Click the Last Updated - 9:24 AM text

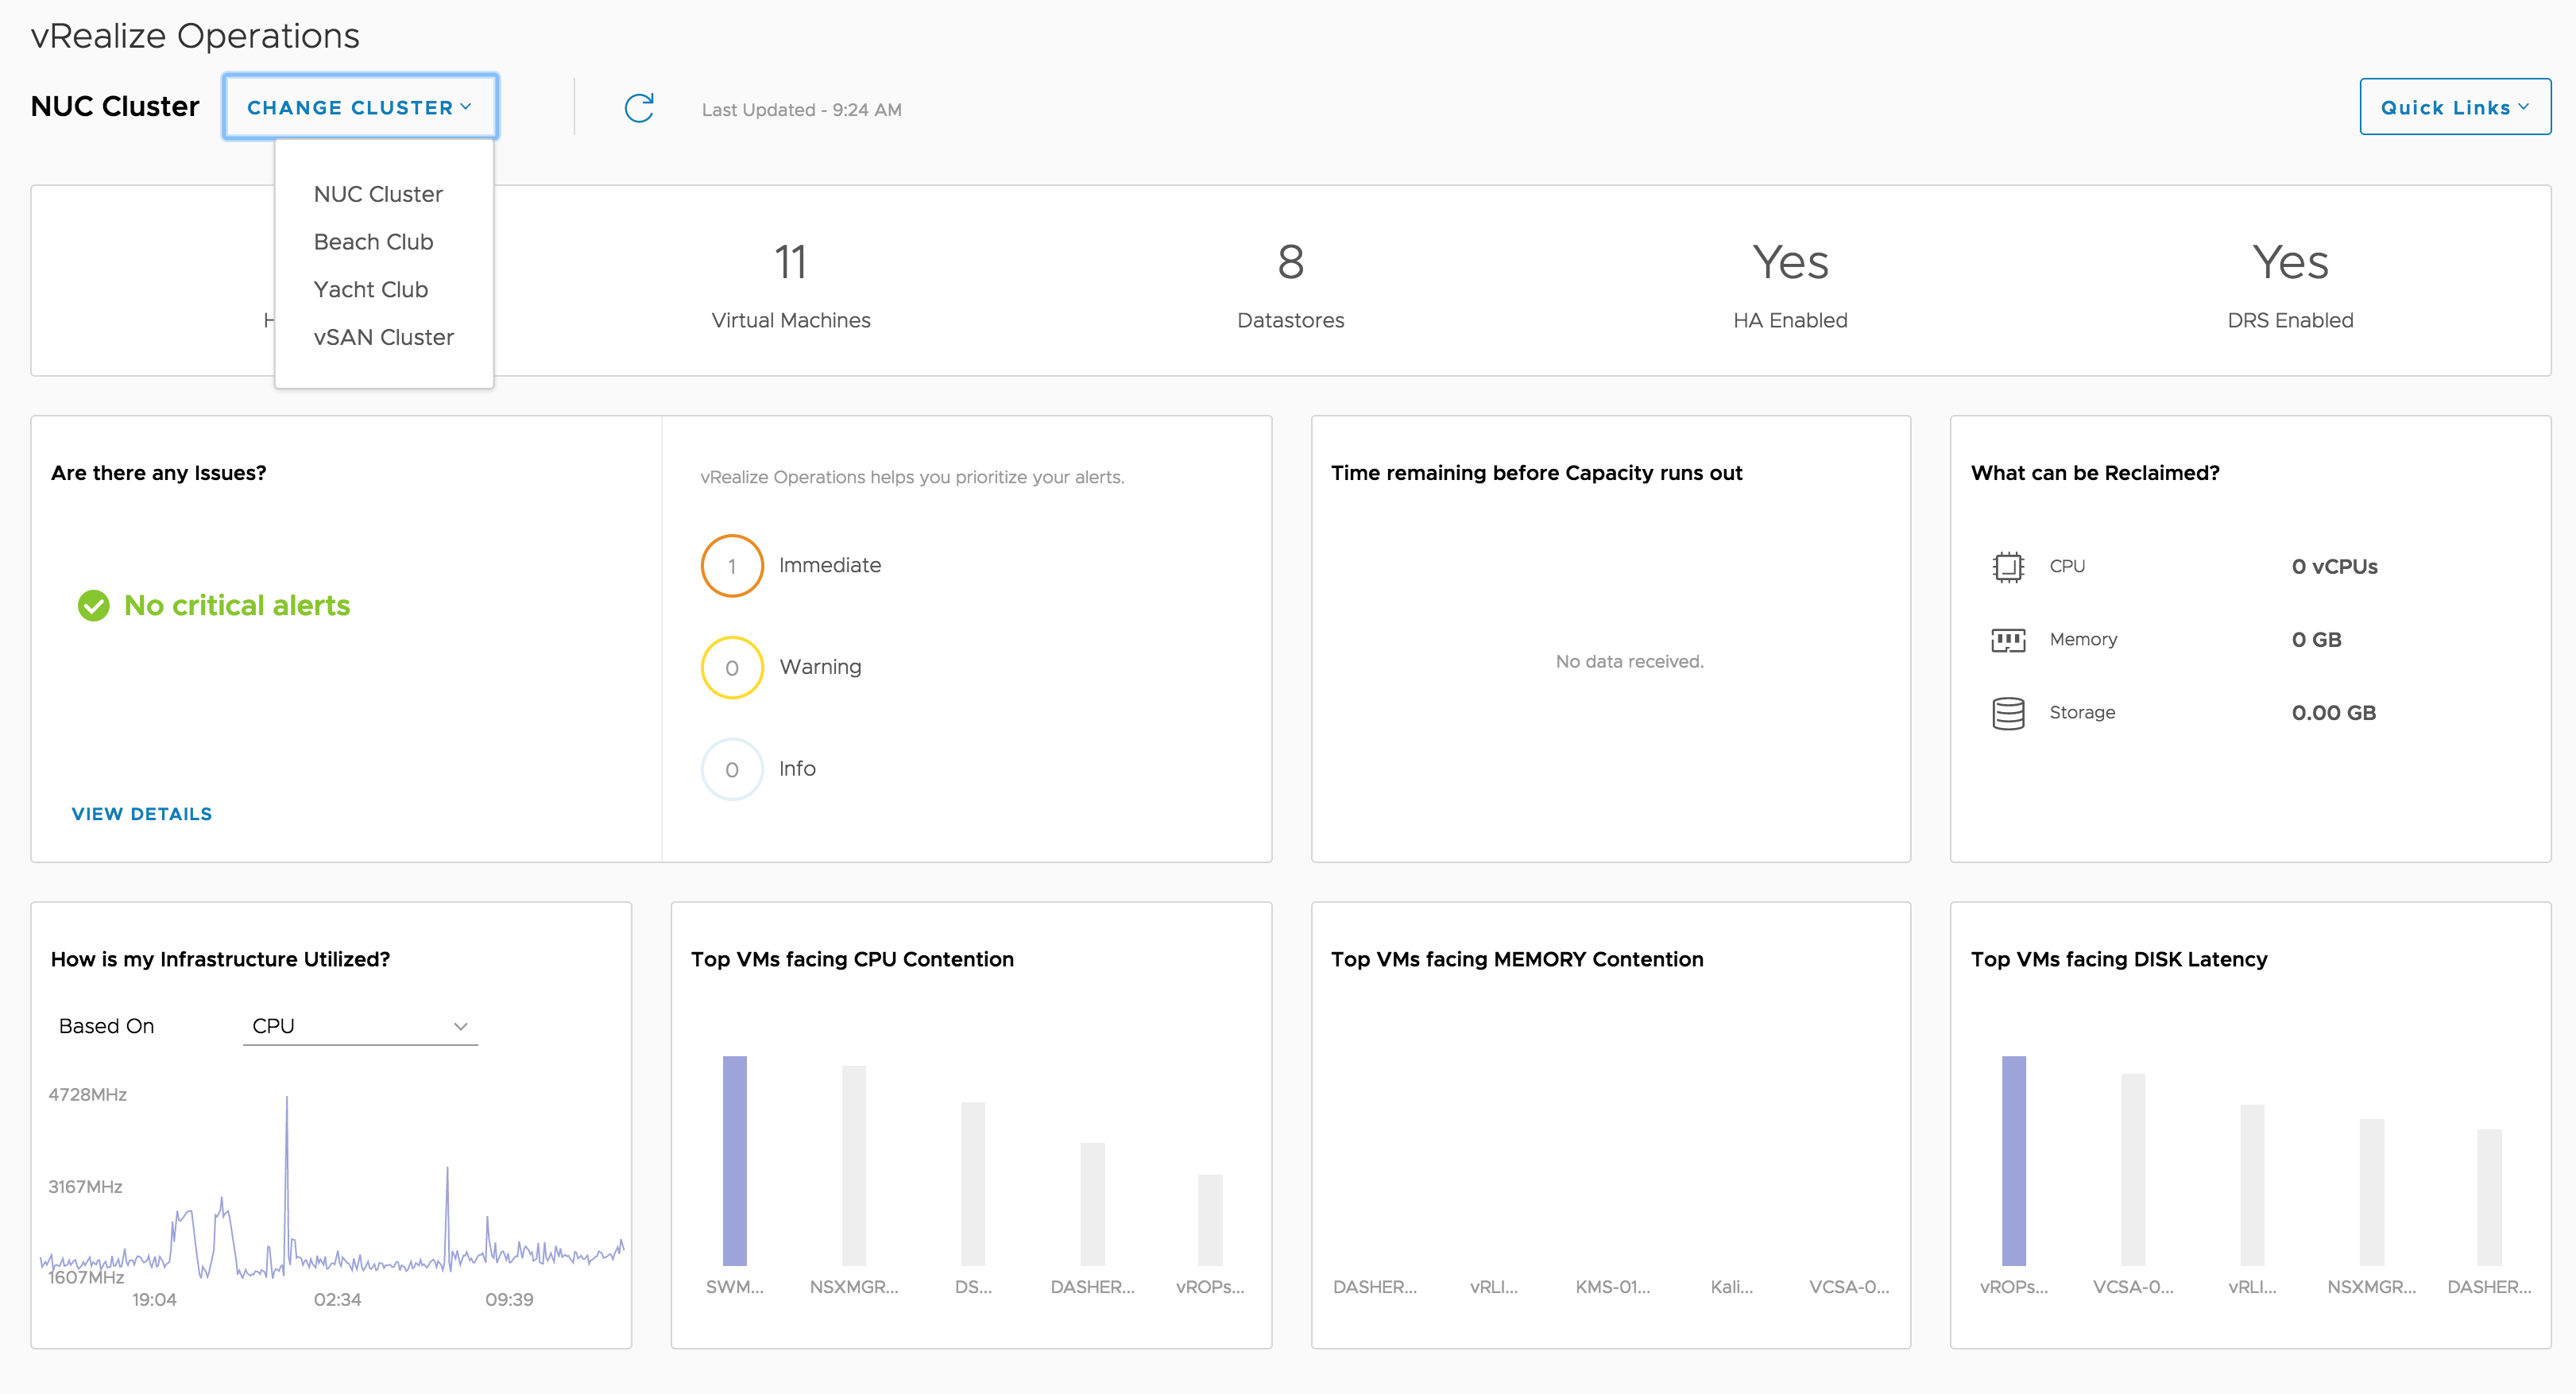(x=802, y=110)
